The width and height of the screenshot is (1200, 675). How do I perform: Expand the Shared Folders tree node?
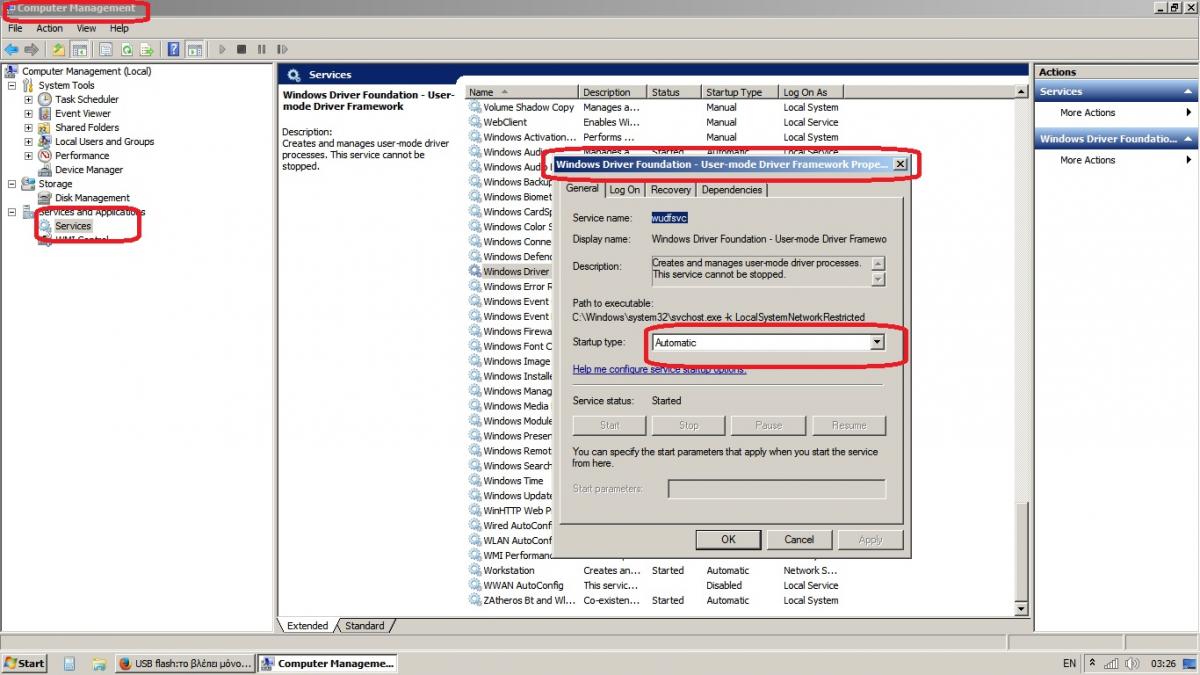tap(28, 127)
